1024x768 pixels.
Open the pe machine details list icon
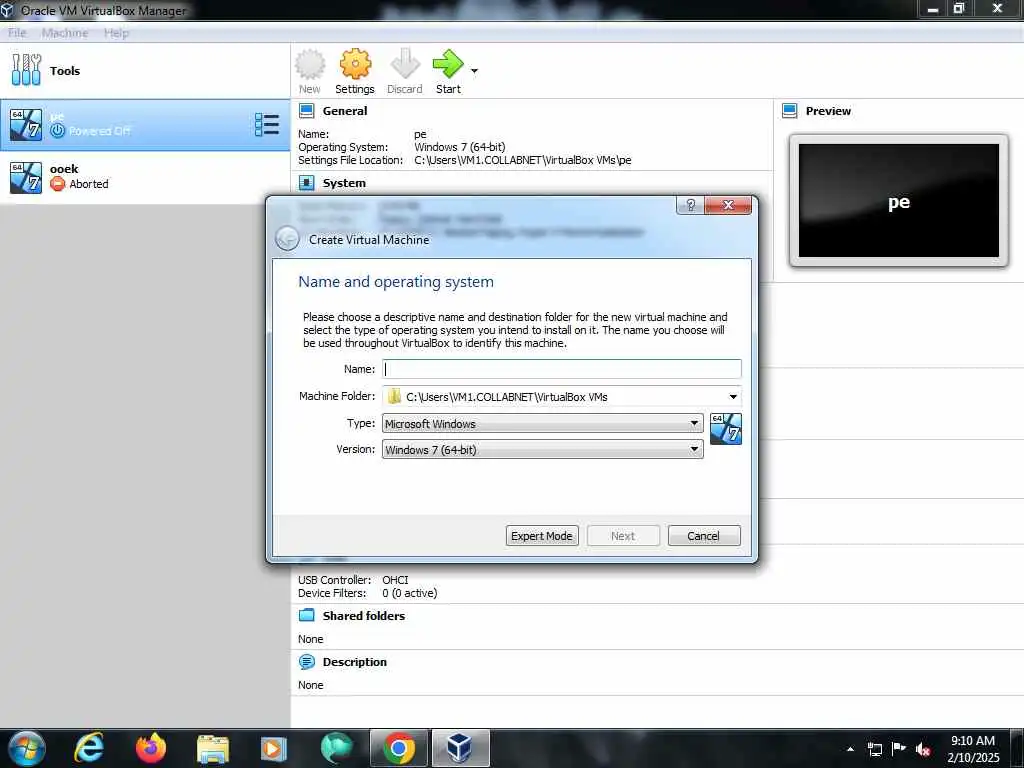pyautogui.click(x=266, y=125)
